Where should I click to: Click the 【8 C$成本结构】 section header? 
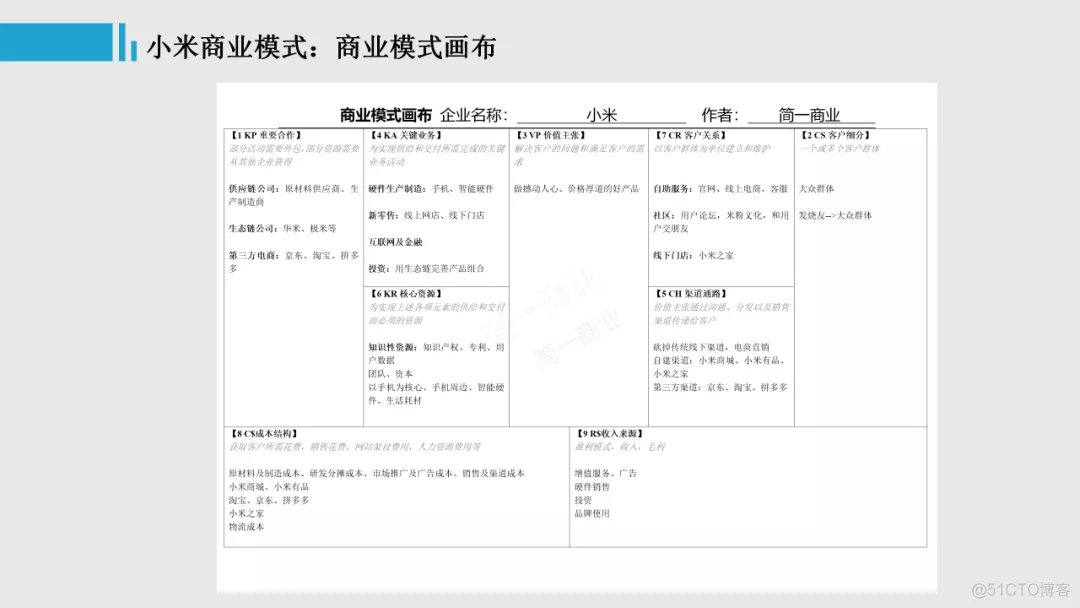click(x=264, y=433)
